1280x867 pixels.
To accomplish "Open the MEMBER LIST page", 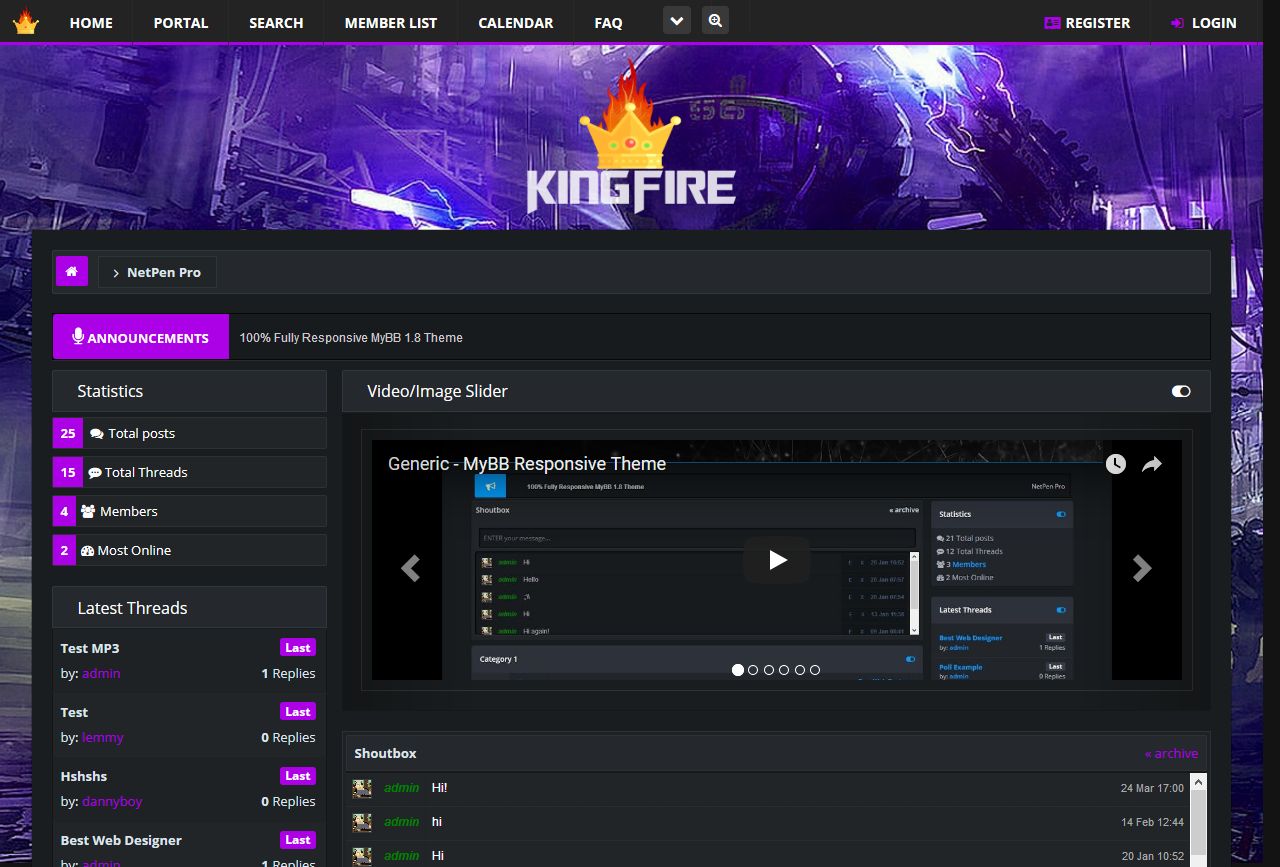I will 391,22.
